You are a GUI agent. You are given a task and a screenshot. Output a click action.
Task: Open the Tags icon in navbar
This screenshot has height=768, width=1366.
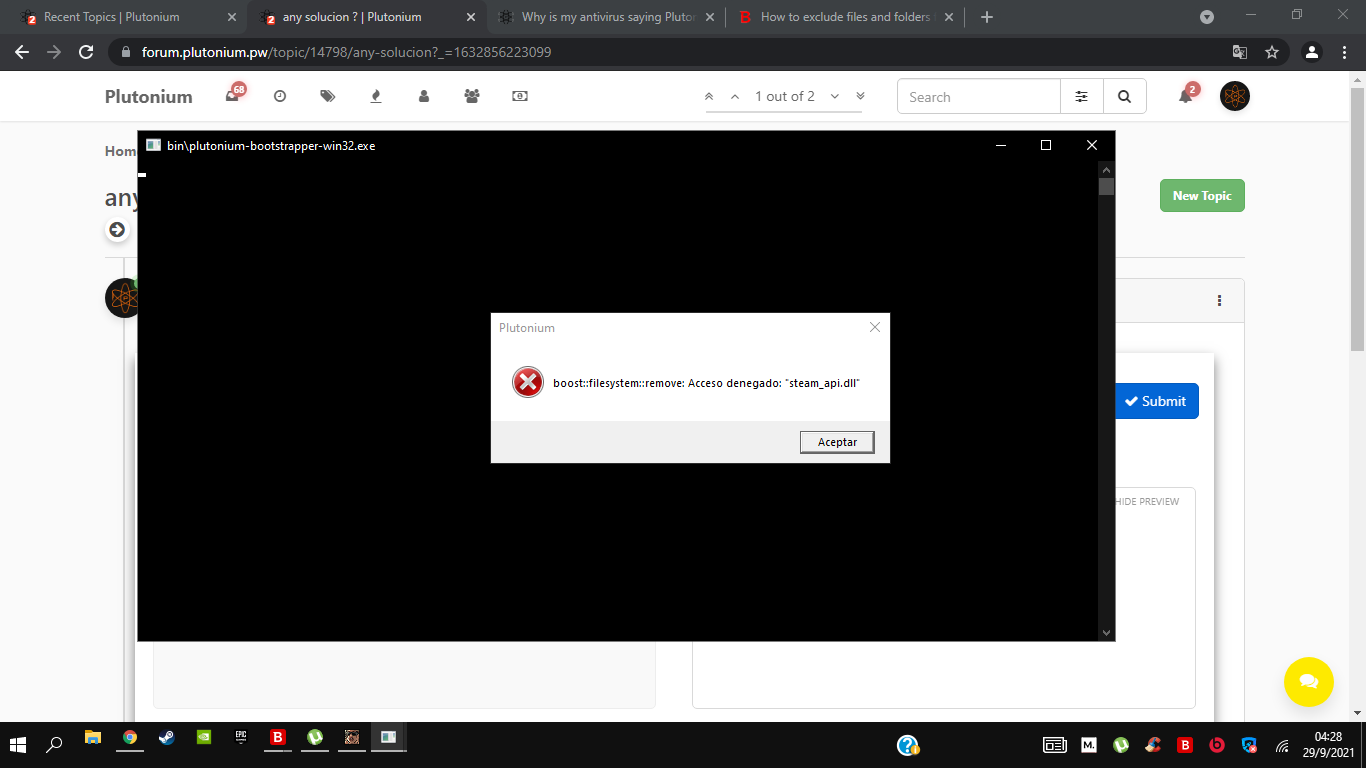coord(328,97)
